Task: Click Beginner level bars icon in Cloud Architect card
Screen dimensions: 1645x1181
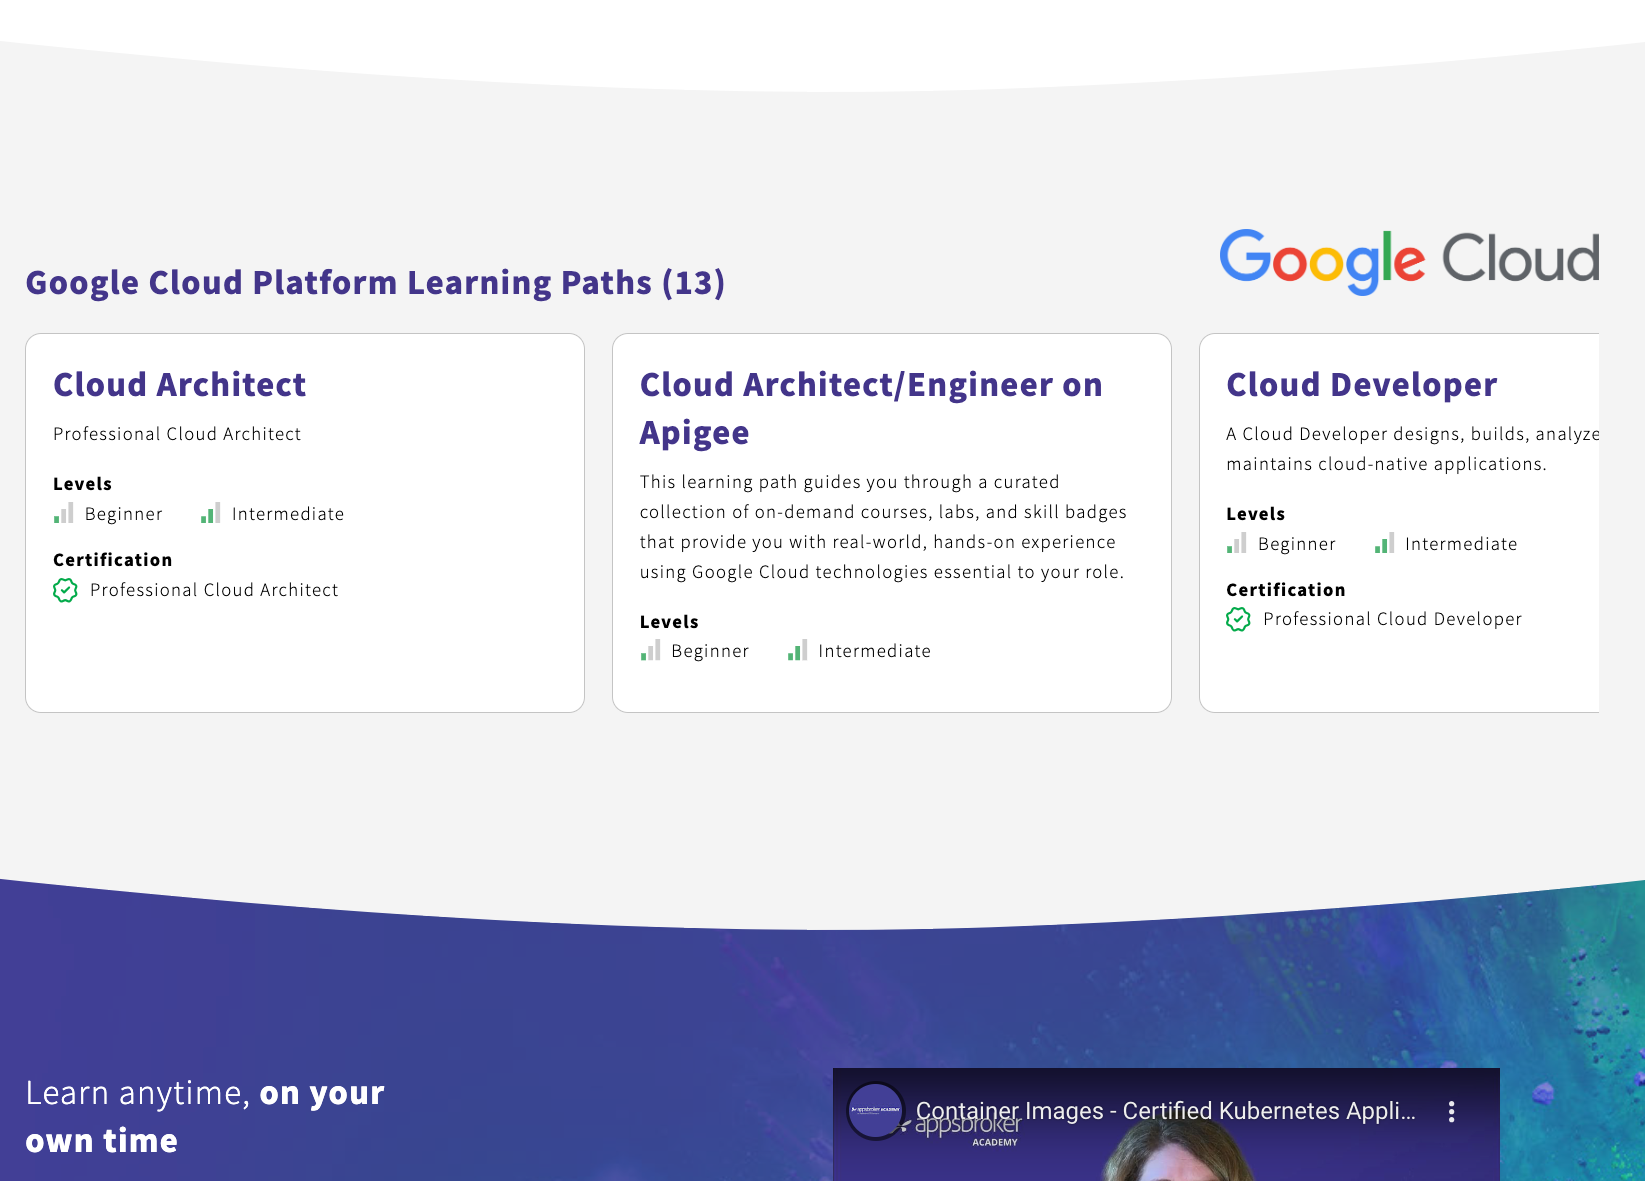Action: (x=63, y=514)
